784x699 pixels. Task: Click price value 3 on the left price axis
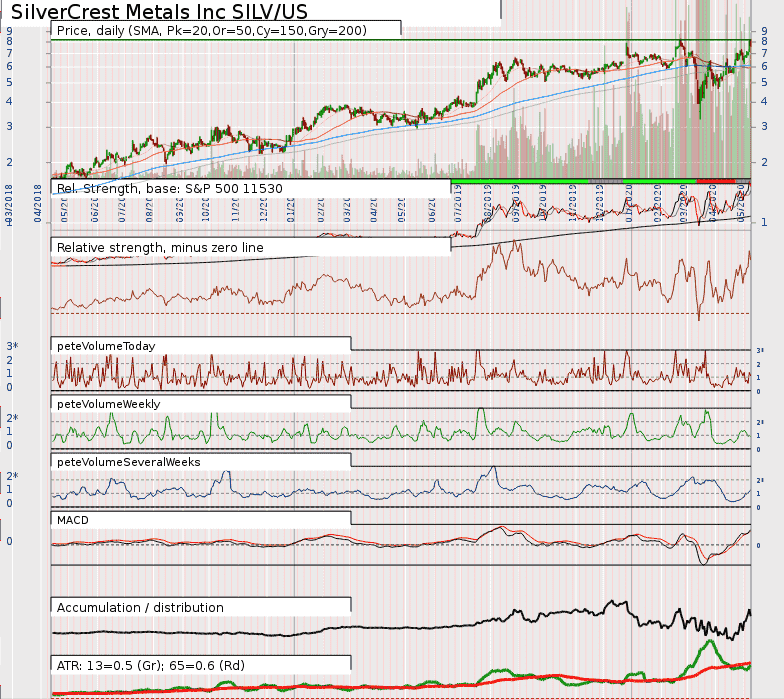10,126
